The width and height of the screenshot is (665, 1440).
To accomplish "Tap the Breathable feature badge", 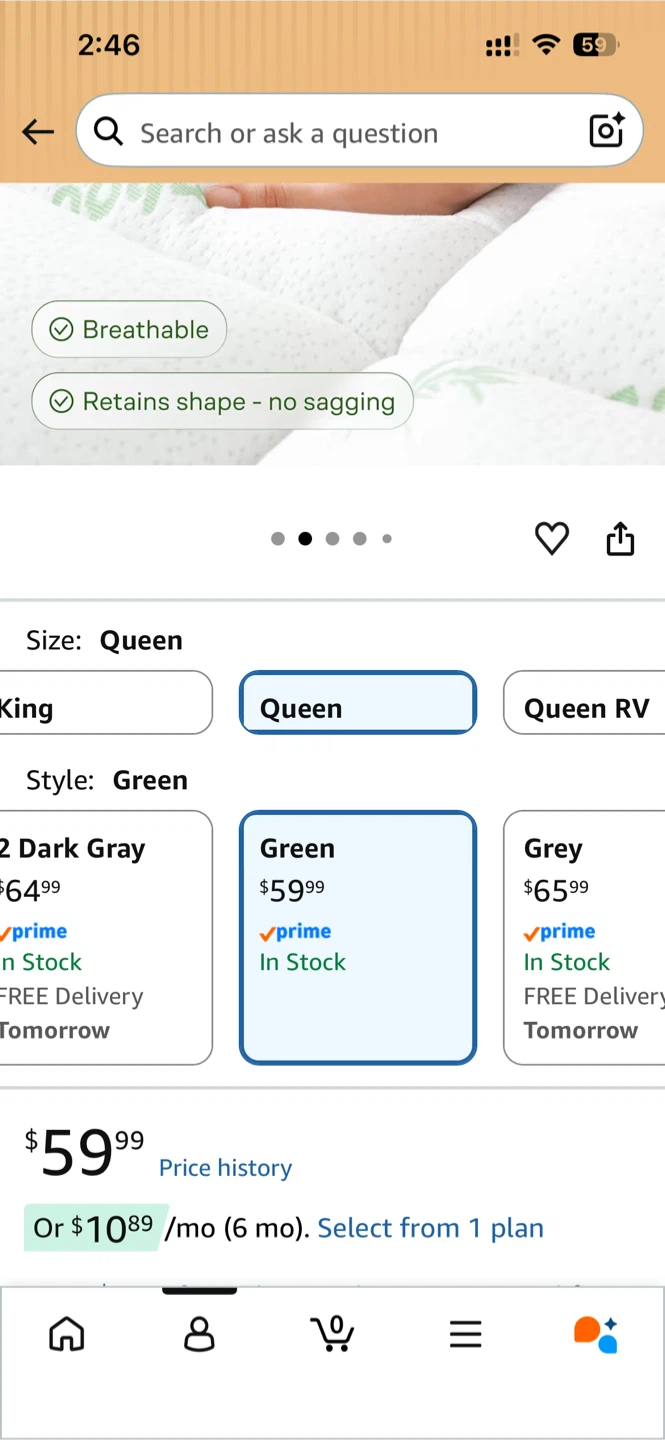I will click(129, 329).
